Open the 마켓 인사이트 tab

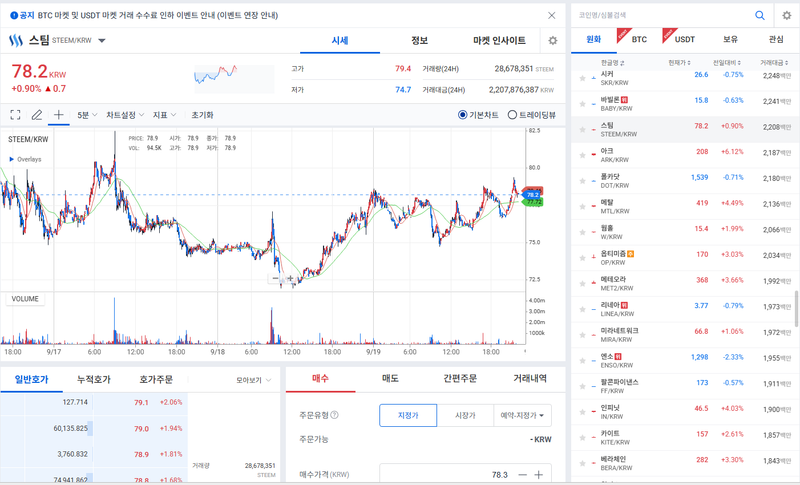(x=499, y=40)
